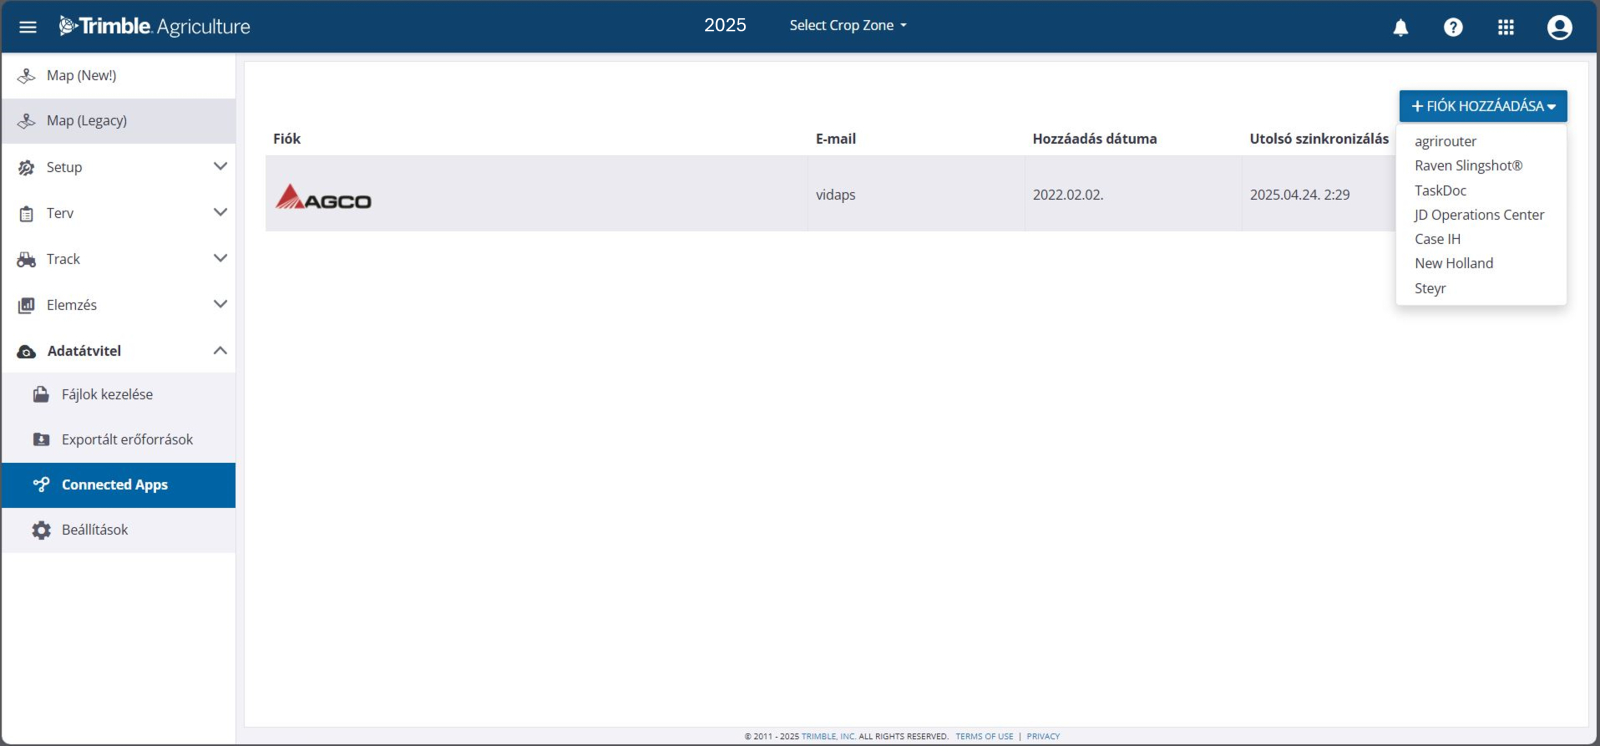
Task: Choose agrirouter from the account list
Action: [1445, 141]
